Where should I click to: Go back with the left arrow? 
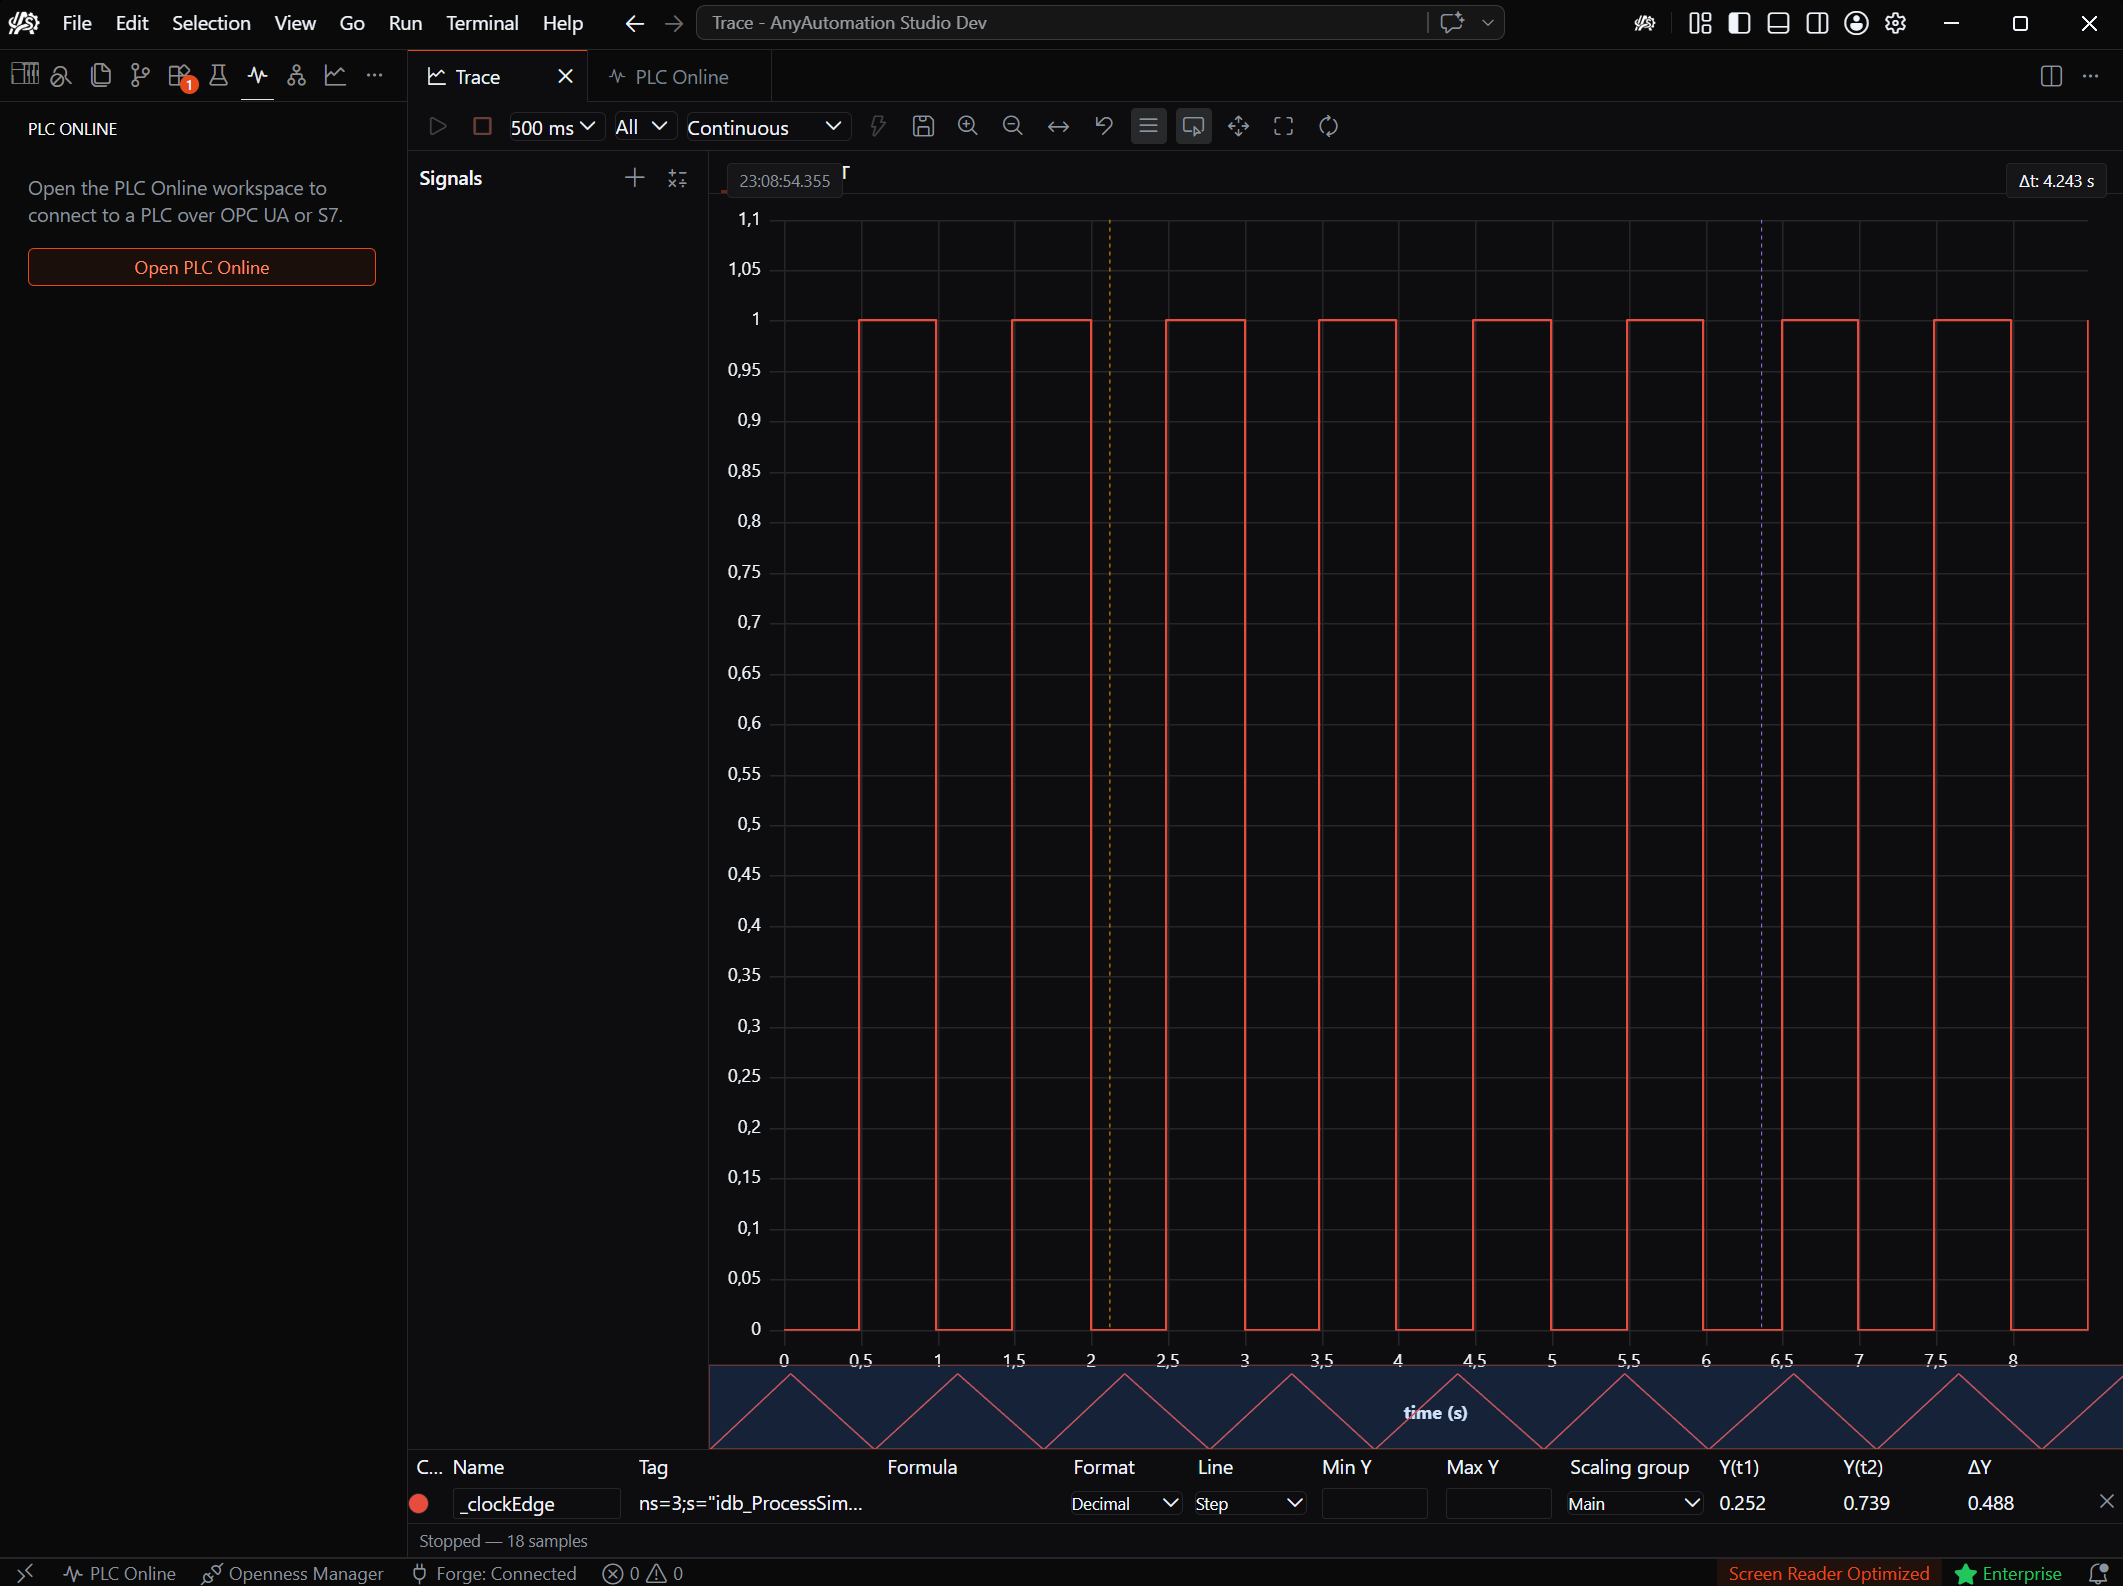634,23
